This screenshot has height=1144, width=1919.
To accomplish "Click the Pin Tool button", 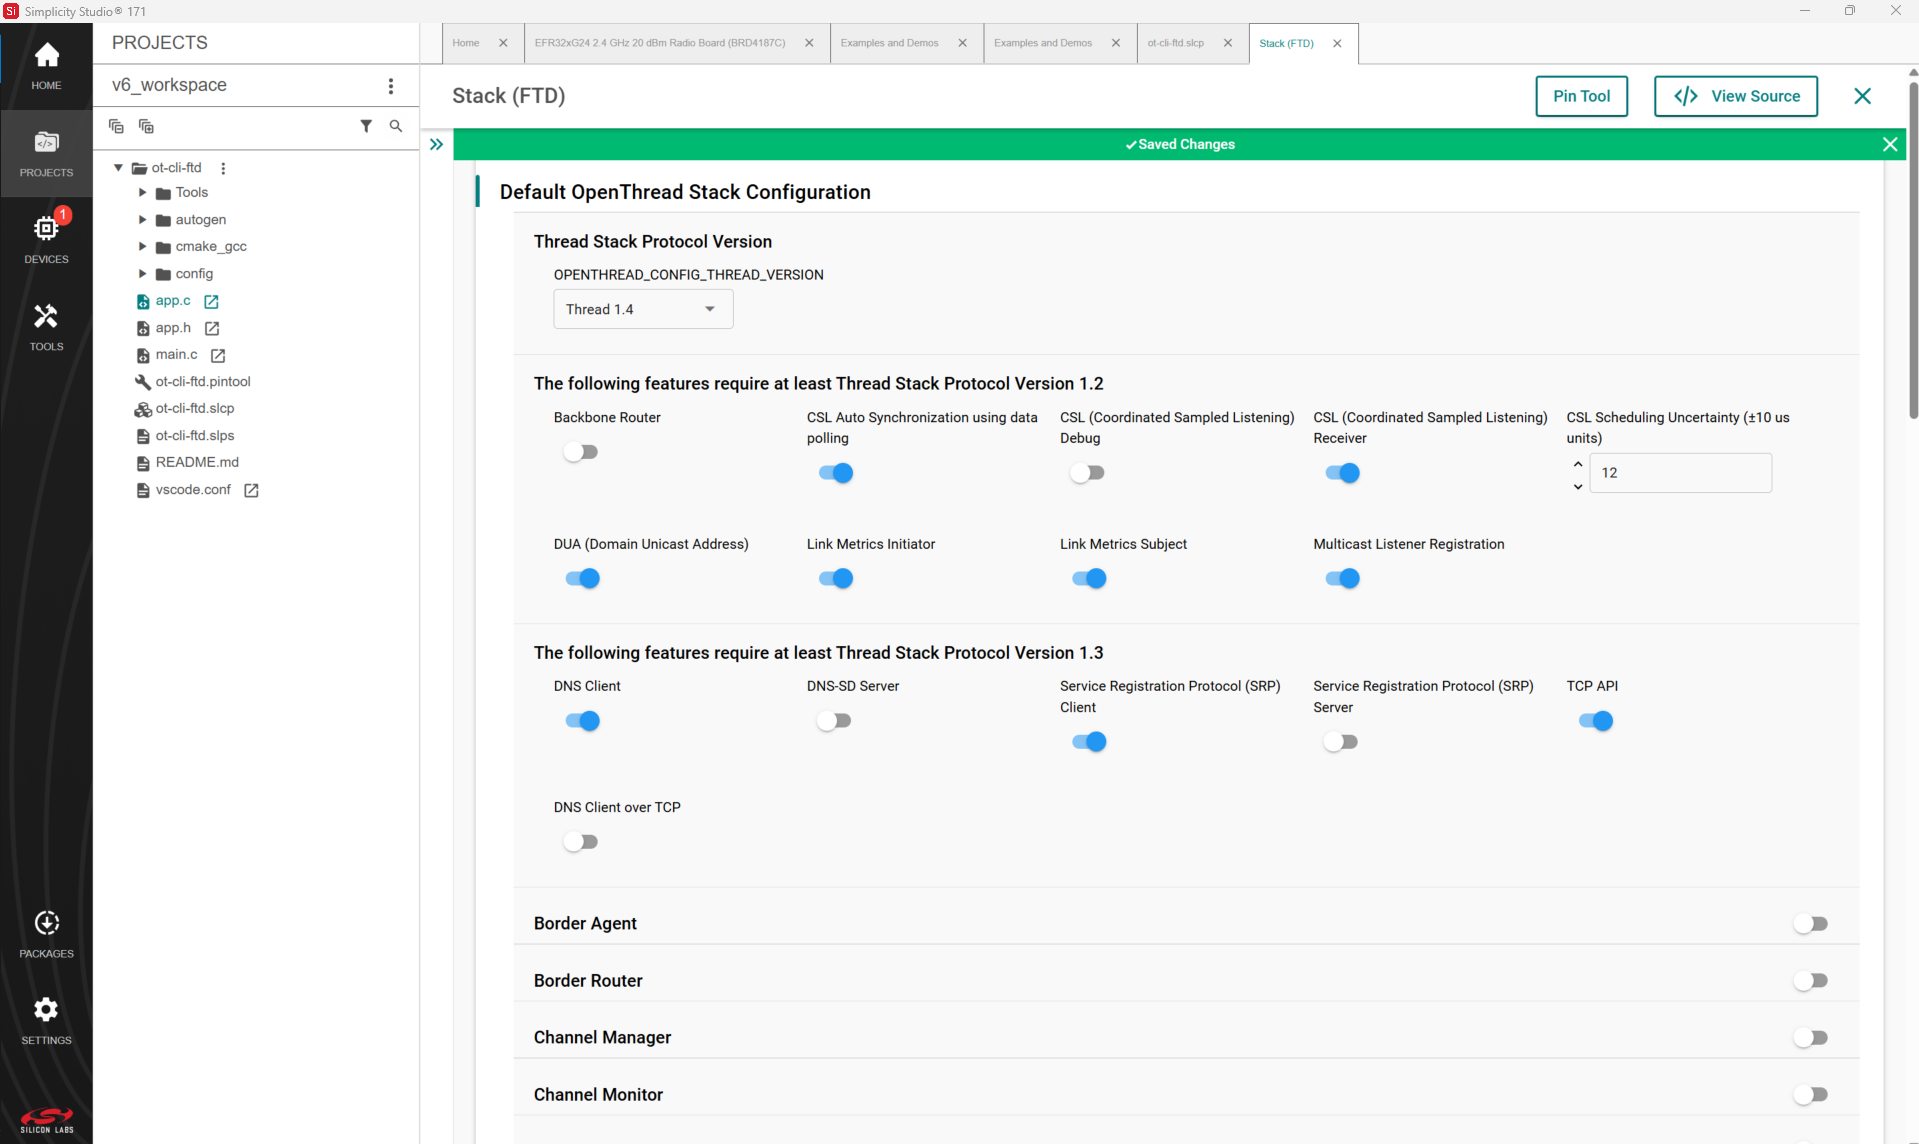I will 1581,96.
